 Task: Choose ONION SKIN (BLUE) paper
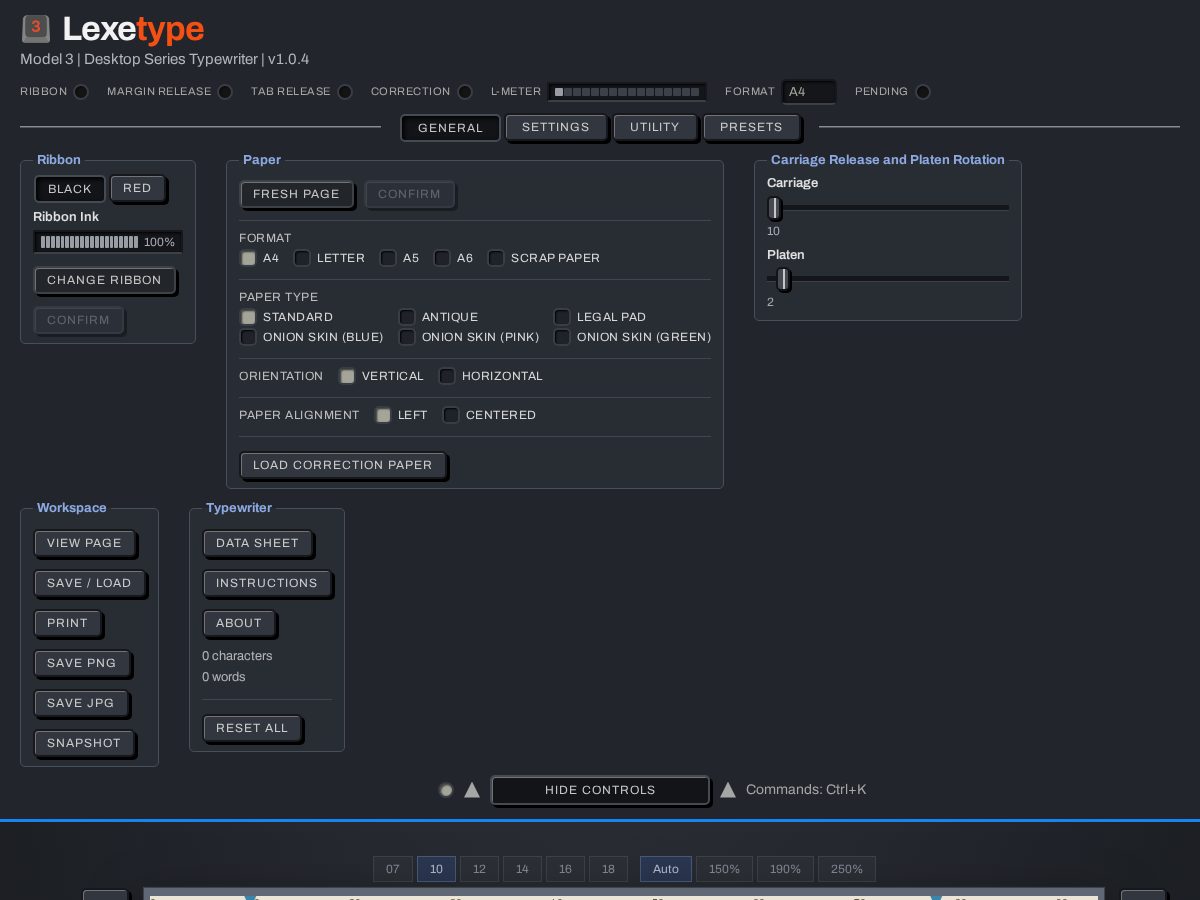click(248, 337)
